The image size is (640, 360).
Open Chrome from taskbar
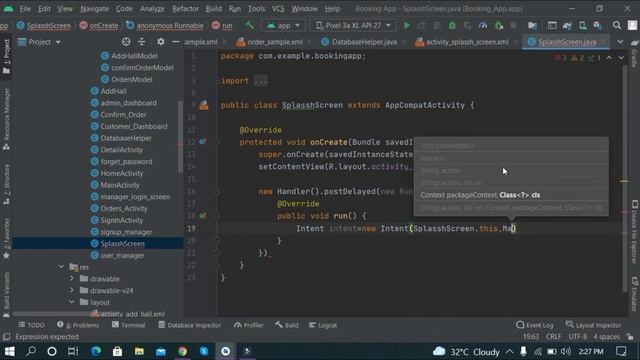coord(182,351)
